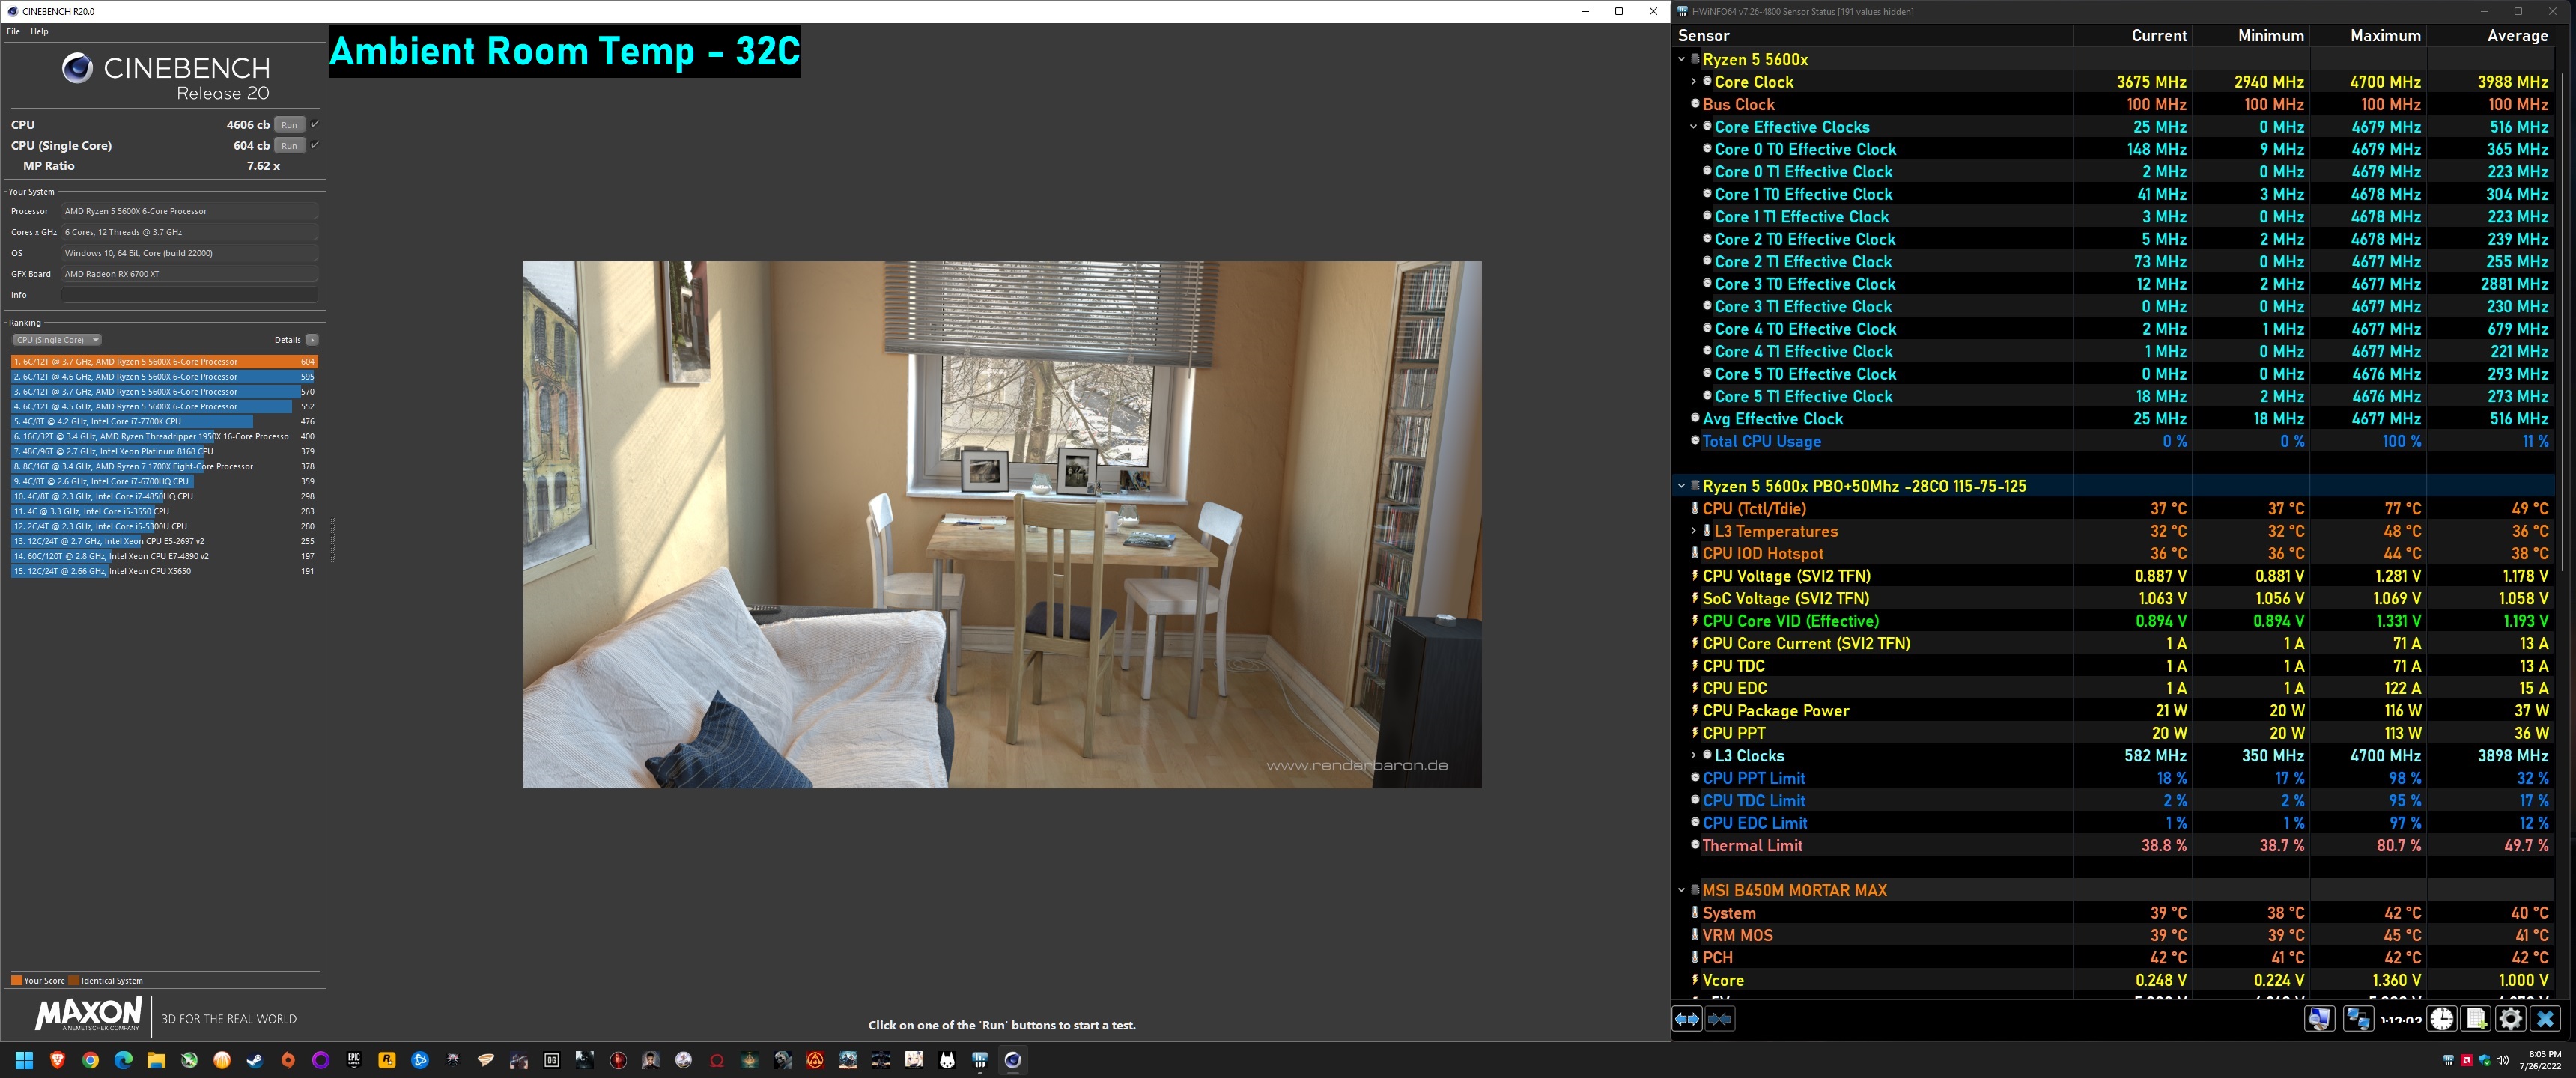The height and width of the screenshot is (1078, 2576).
Task: Open the File menu in Cinebench
Action: pos(13,32)
